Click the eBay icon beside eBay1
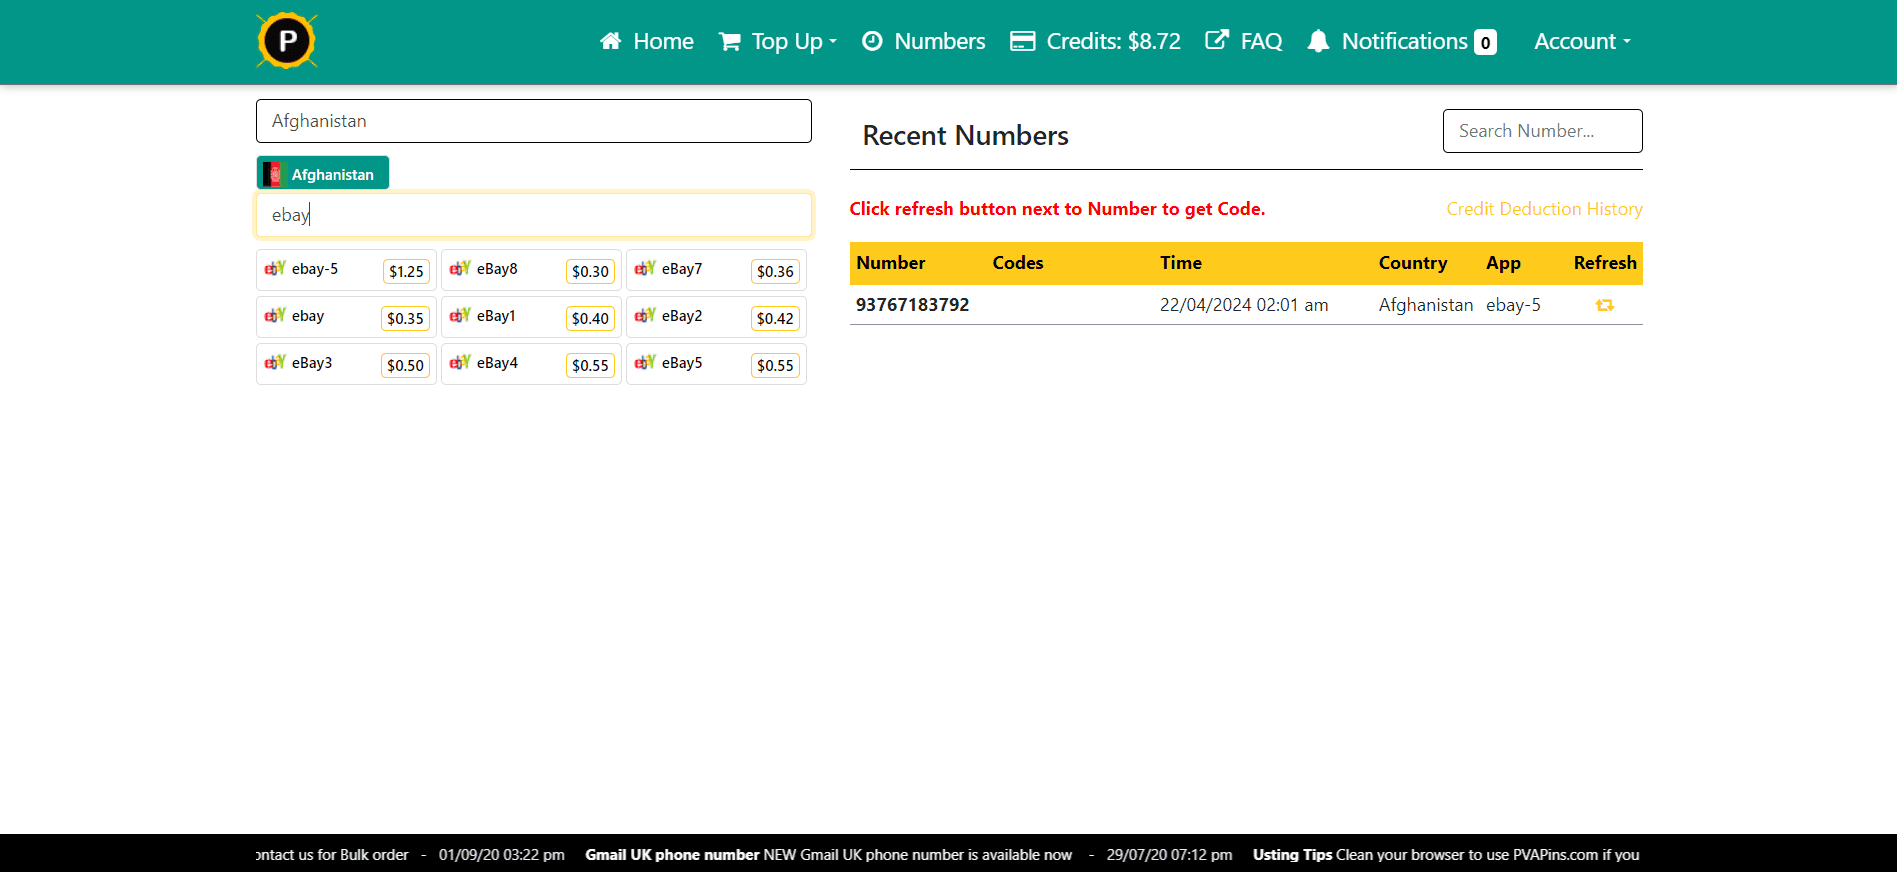Viewport: 1897px width, 872px height. click(460, 316)
